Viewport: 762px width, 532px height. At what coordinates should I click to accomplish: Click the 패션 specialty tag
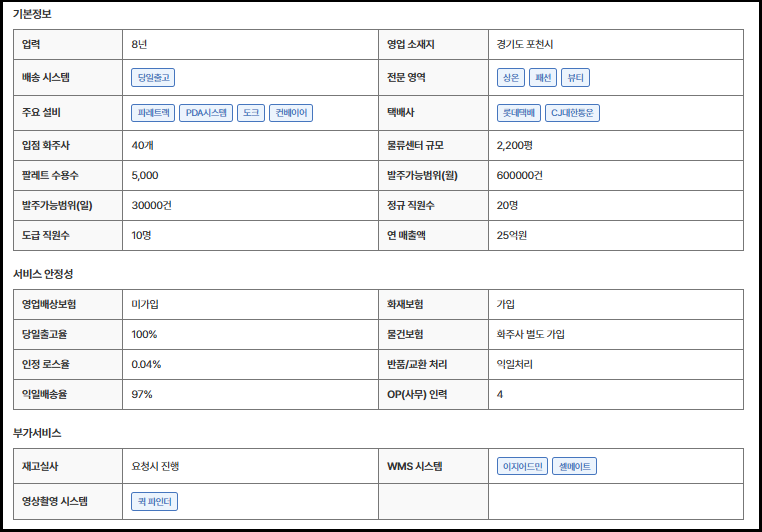544,77
